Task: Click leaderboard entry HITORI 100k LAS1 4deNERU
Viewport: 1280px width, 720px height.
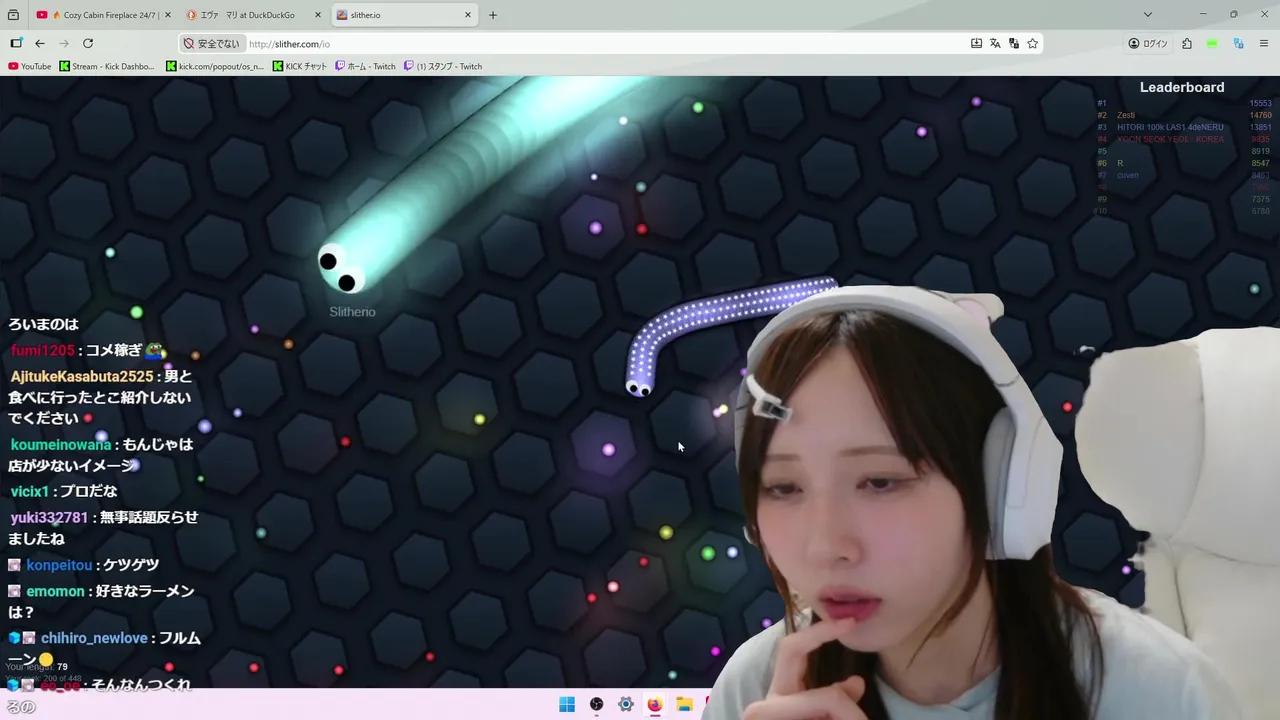Action: tap(1170, 127)
